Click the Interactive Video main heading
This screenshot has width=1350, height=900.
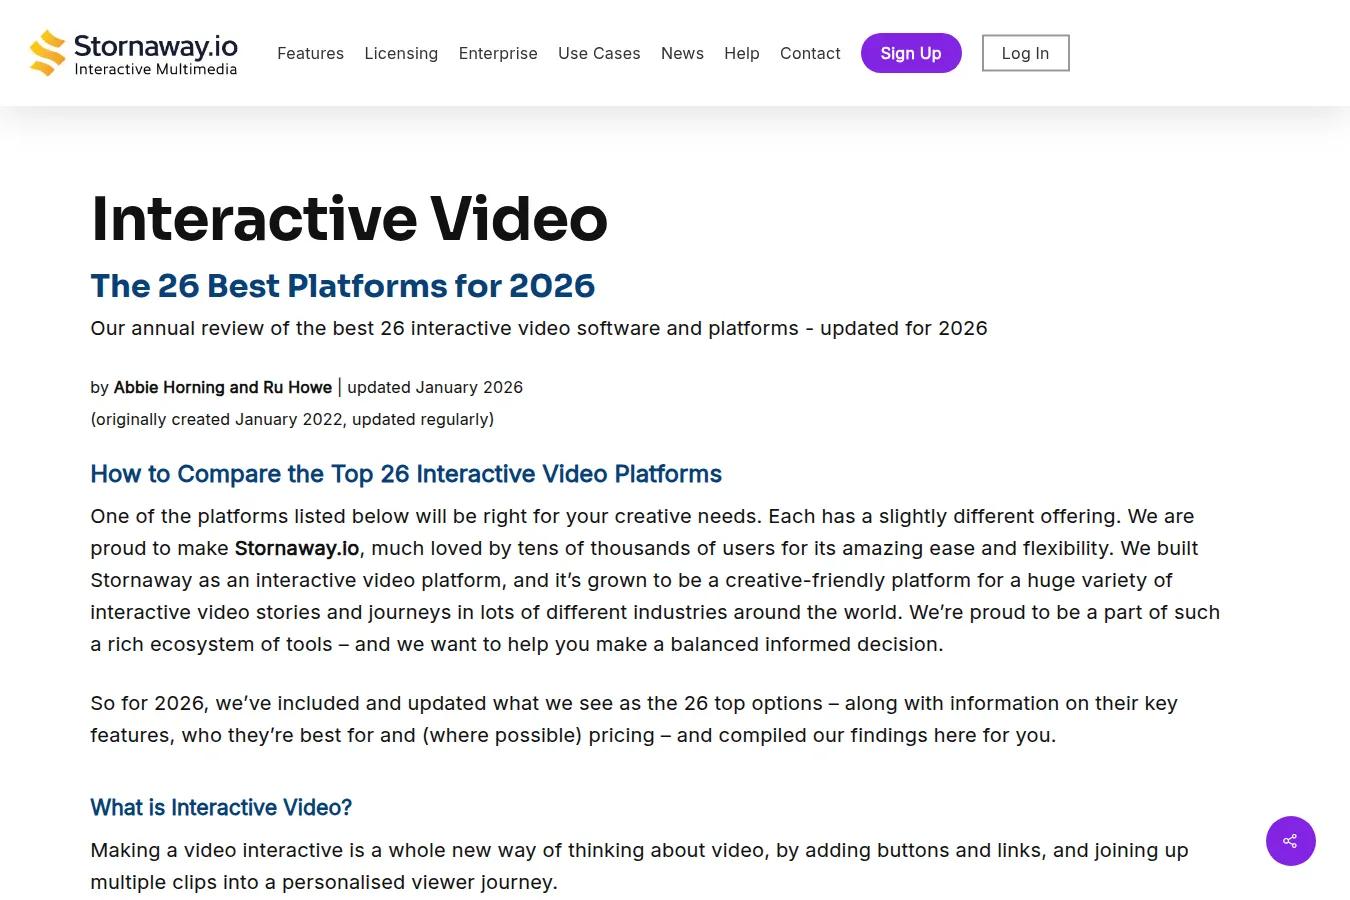(349, 218)
